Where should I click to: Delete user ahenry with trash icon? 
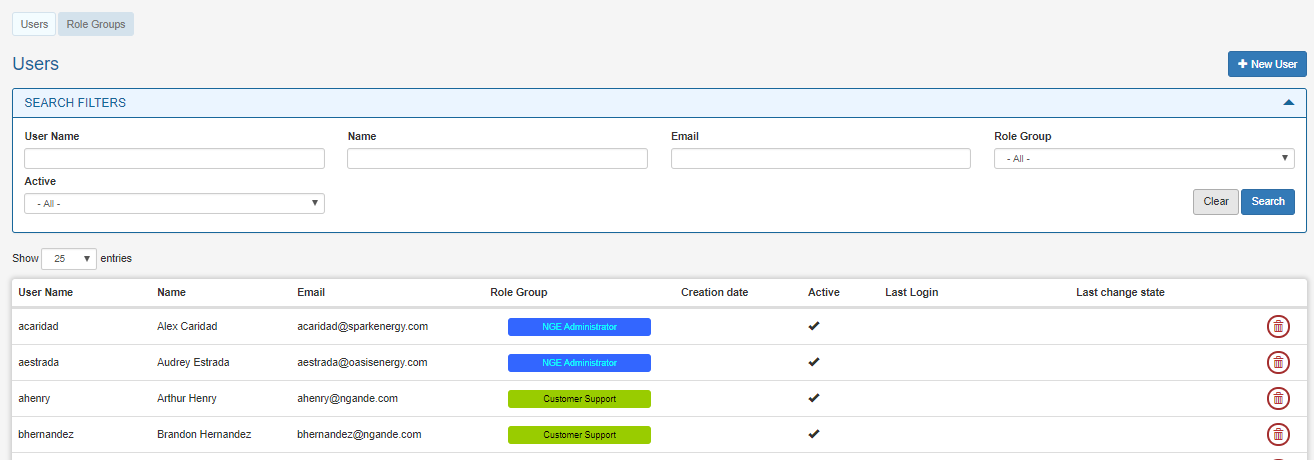tap(1278, 398)
